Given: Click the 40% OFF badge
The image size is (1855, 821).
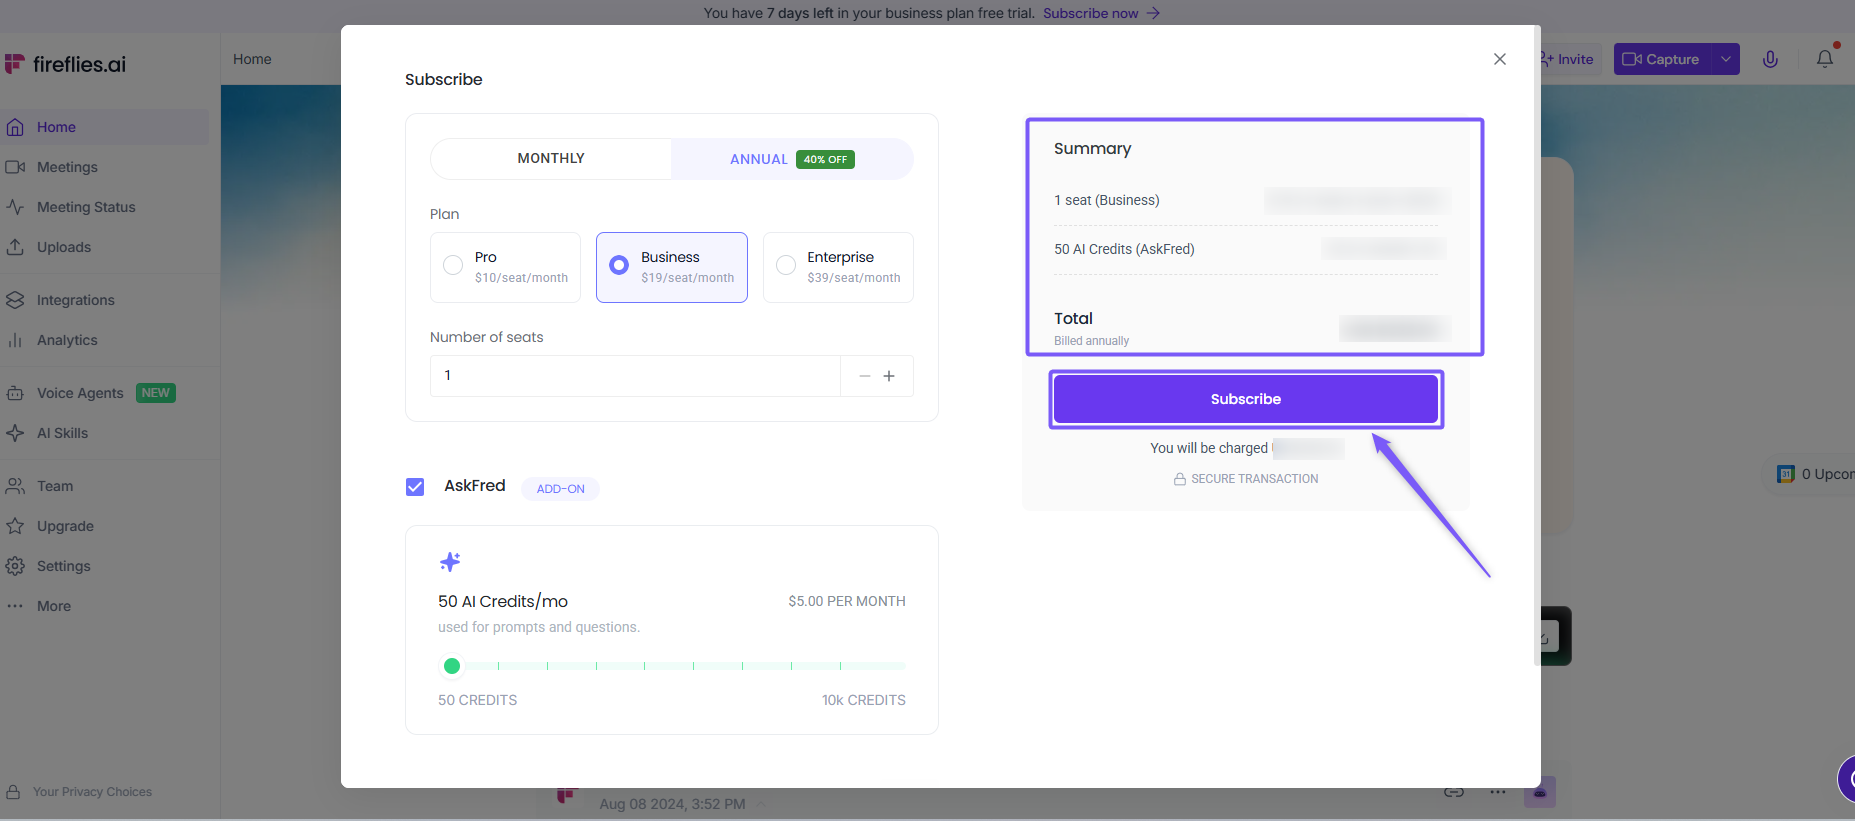Looking at the screenshot, I should click(825, 159).
